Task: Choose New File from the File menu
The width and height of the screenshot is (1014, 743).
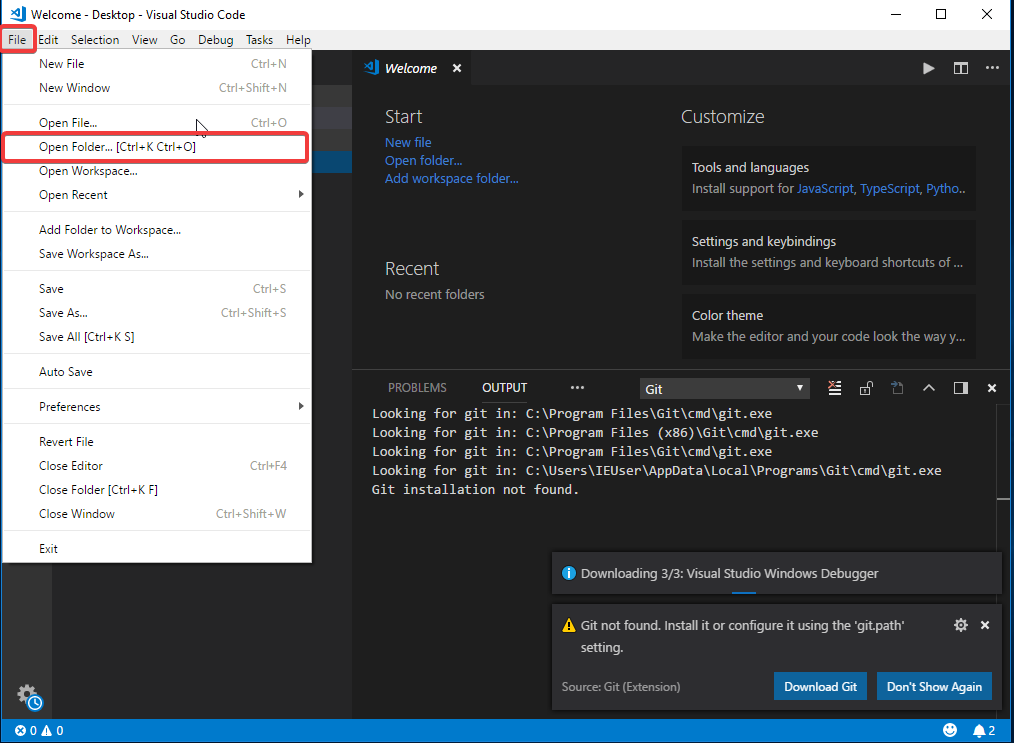Action: (157, 63)
